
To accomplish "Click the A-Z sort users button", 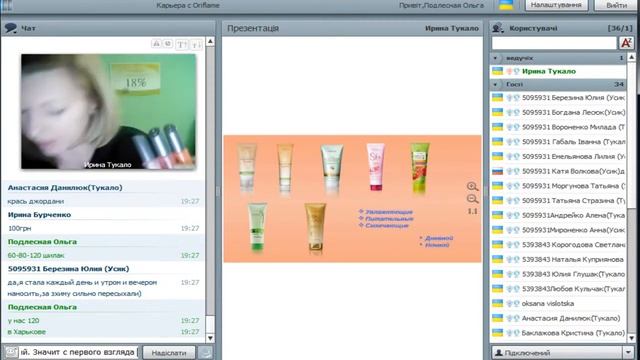I will [x=626, y=43].
